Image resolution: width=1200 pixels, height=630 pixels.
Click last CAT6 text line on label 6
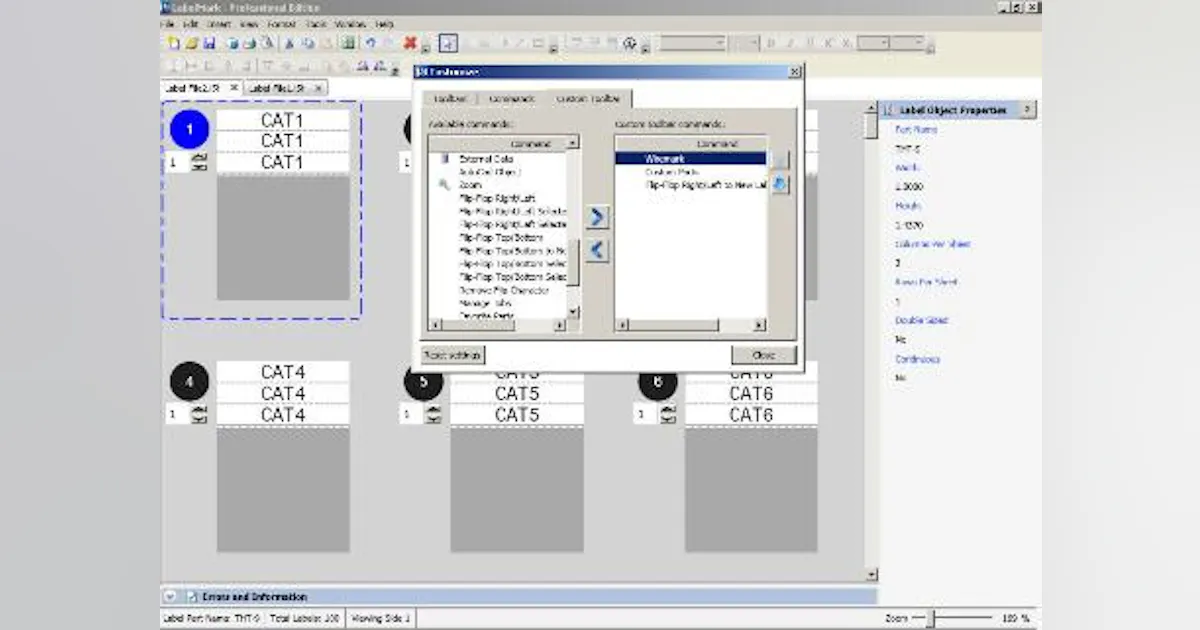tap(751, 414)
